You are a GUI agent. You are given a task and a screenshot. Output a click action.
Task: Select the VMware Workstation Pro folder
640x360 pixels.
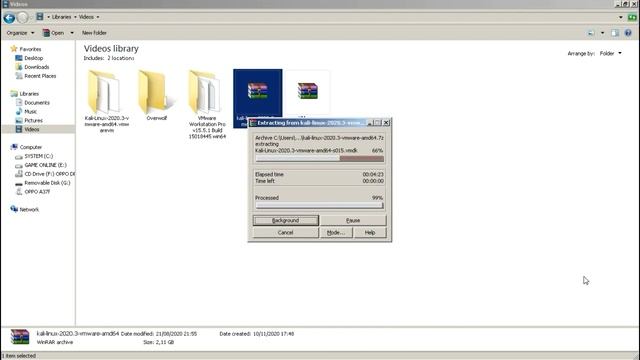(x=207, y=104)
